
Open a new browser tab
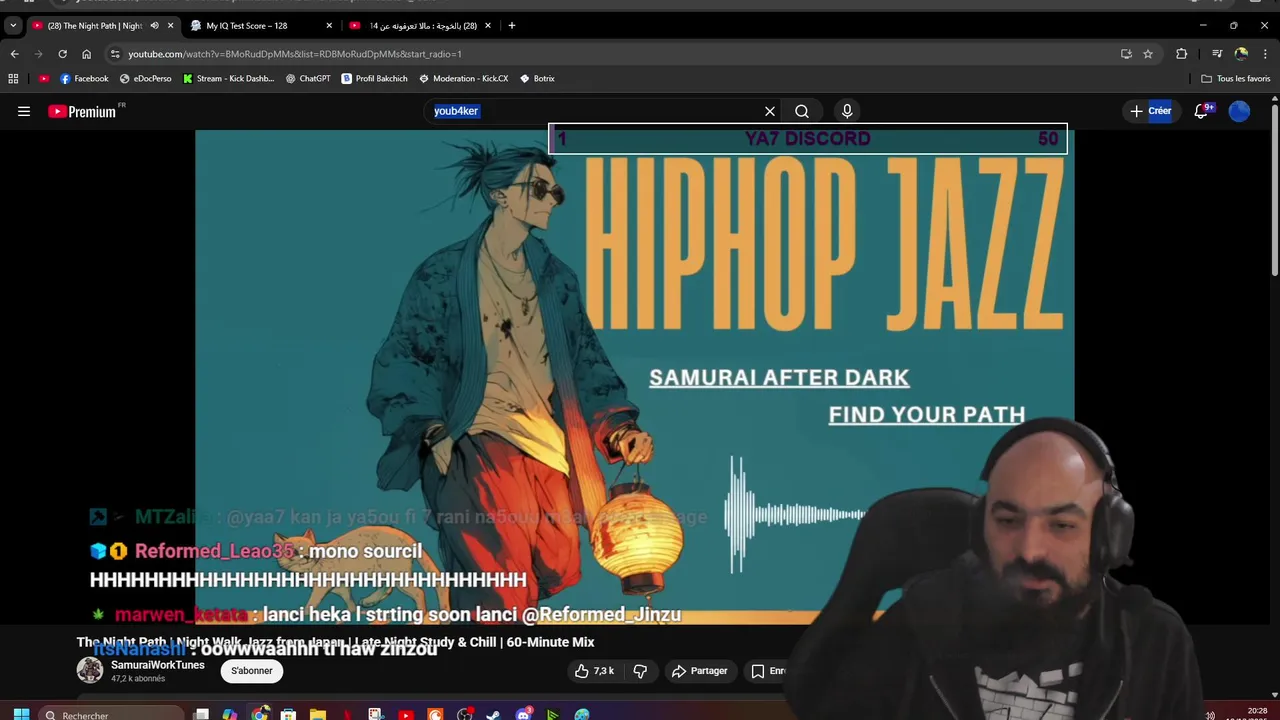pyautogui.click(x=512, y=25)
